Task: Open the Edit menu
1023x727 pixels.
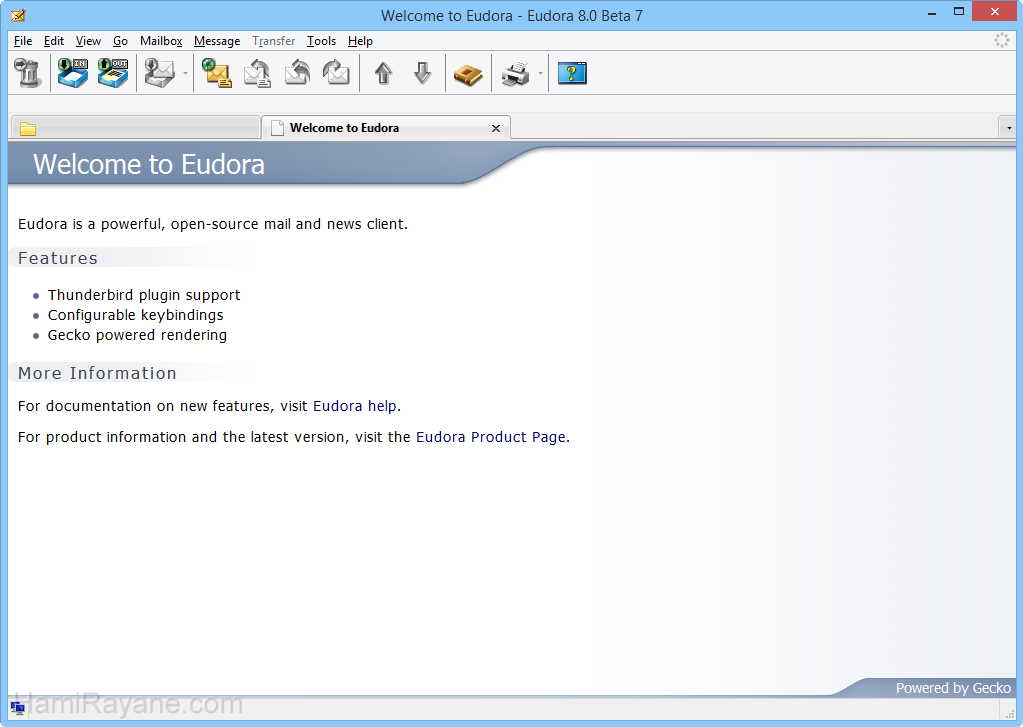Action: tap(53, 40)
